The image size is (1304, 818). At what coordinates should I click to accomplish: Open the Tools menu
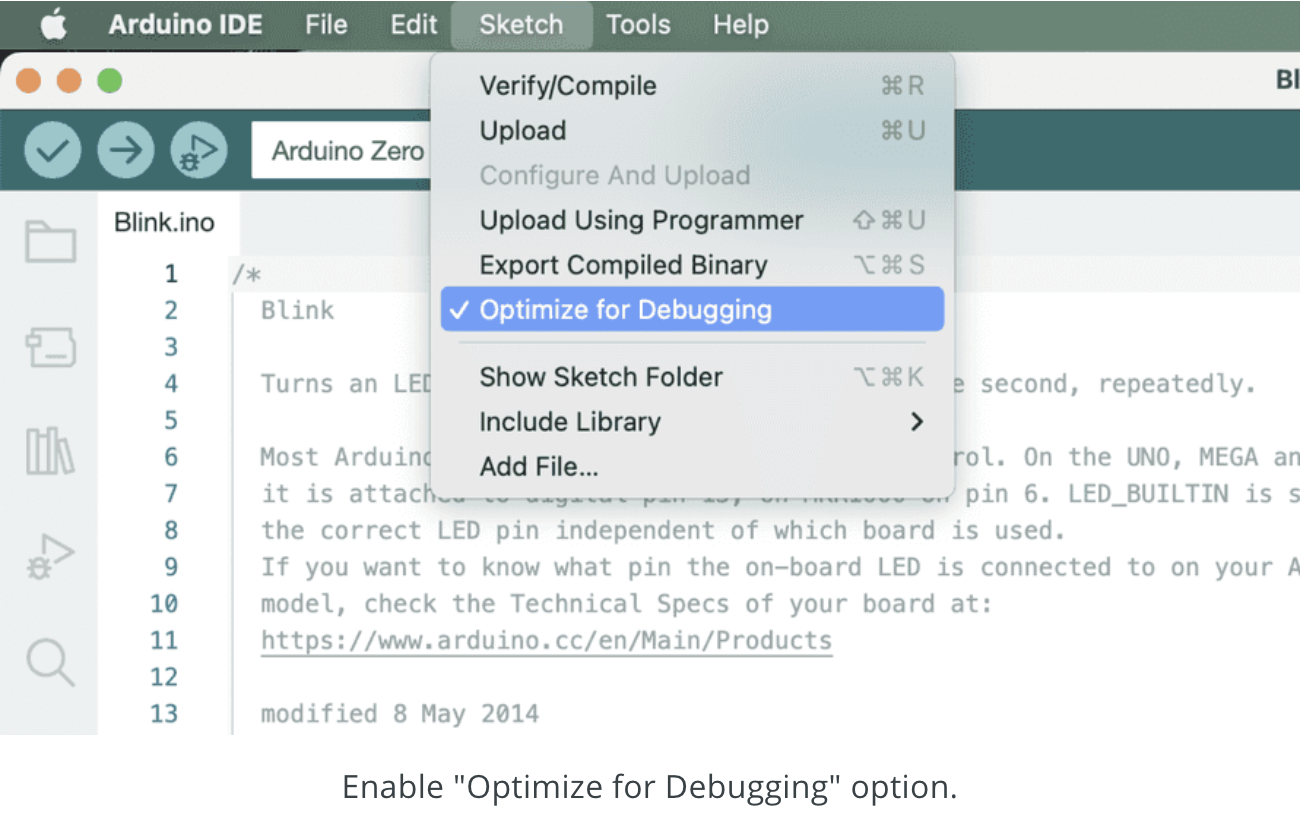pyautogui.click(x=640, y=25)
